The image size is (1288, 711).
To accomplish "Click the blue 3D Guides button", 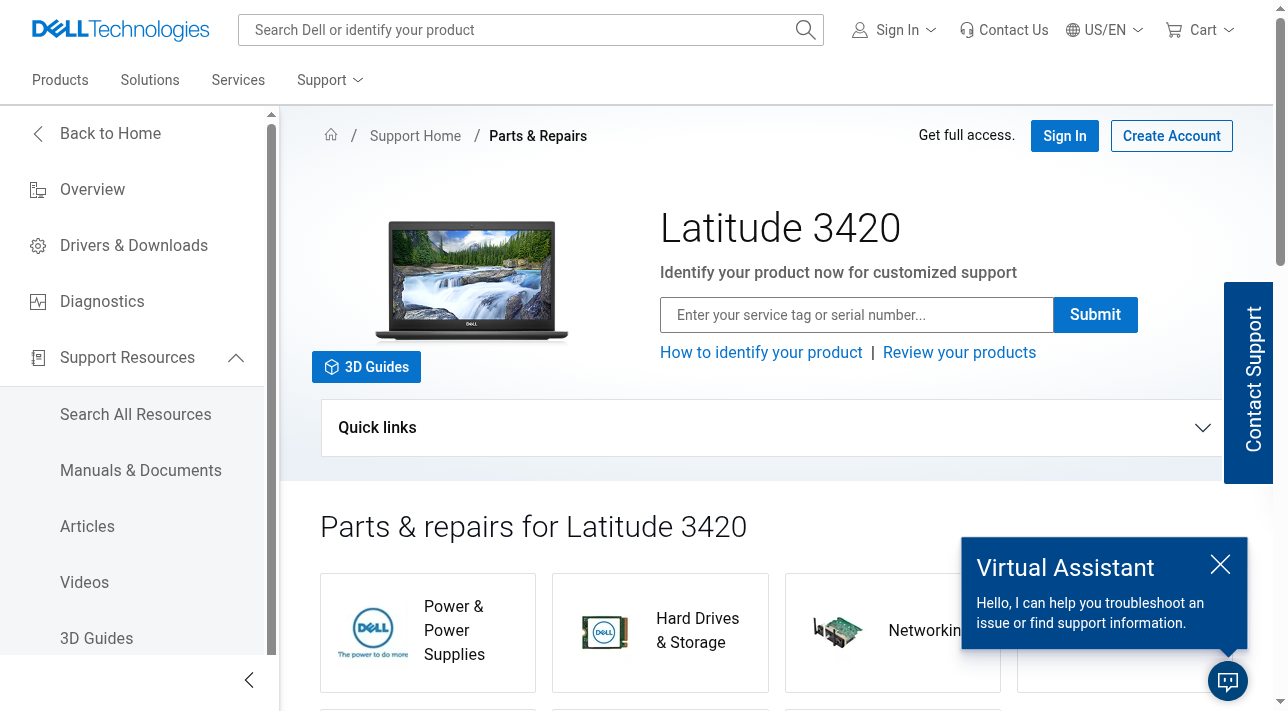I will (366, 367).
